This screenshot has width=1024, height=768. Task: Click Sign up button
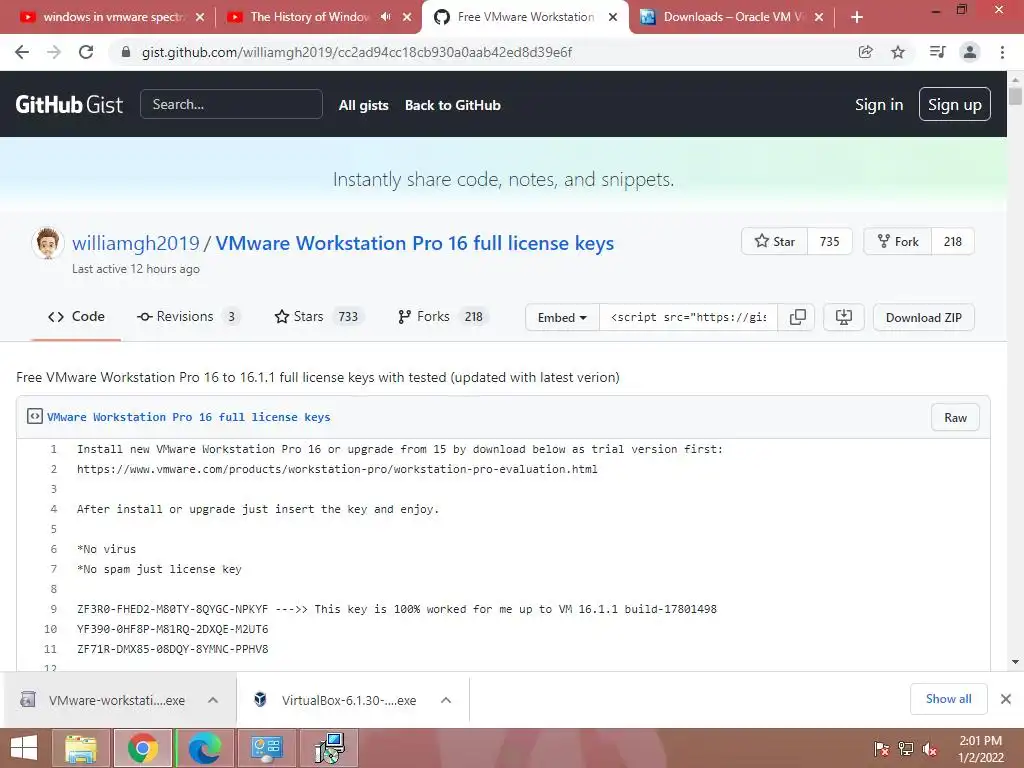click(x=955, y=104)
